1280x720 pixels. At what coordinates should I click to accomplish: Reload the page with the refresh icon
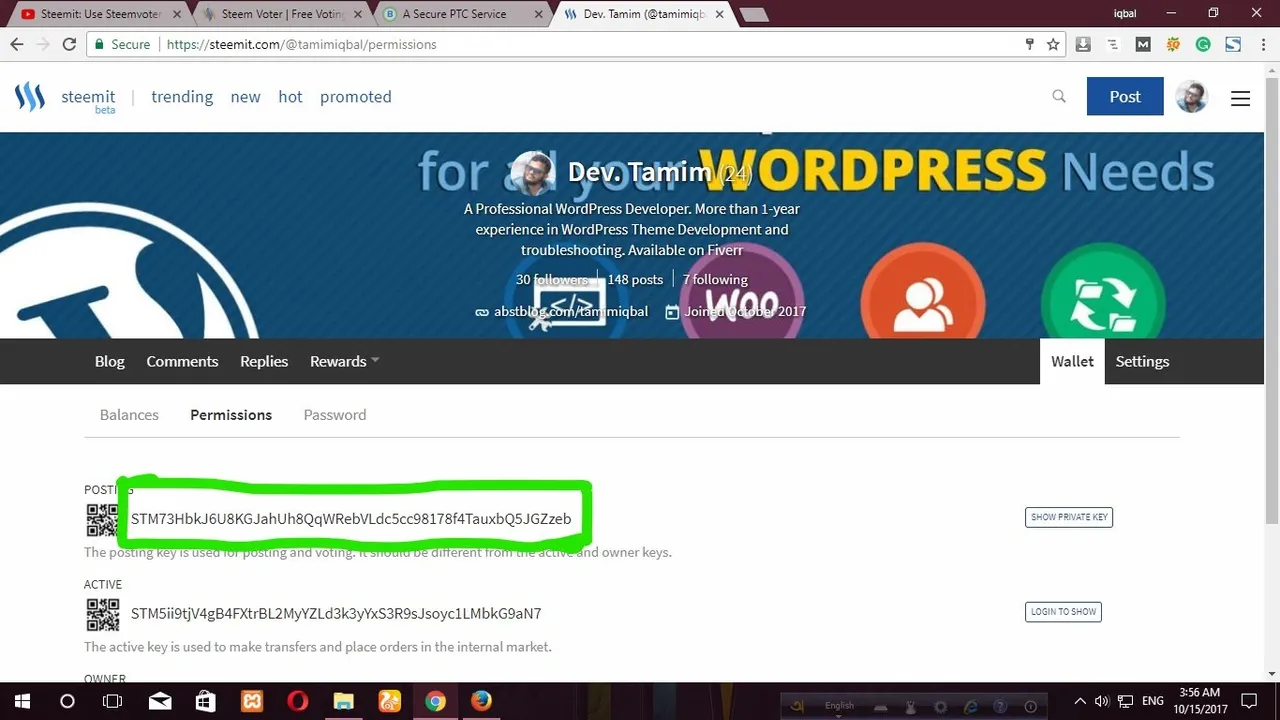(69, 44)
